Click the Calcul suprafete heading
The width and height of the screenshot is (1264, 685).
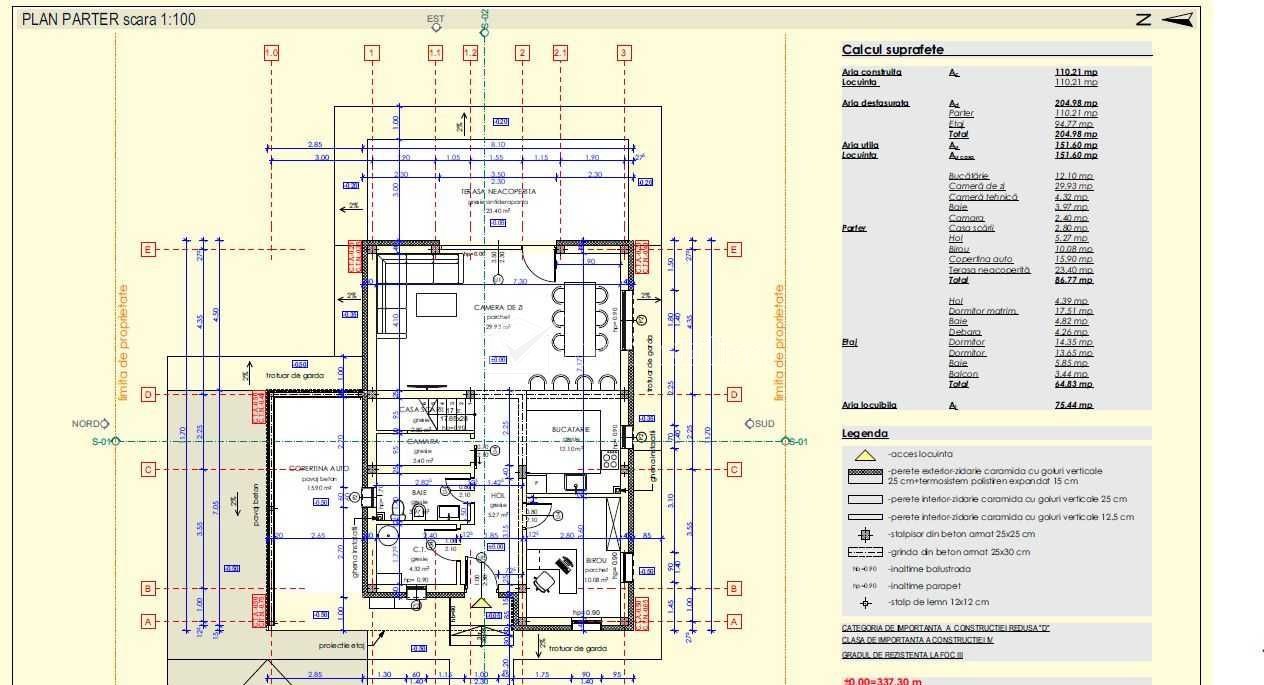point(892,49)
